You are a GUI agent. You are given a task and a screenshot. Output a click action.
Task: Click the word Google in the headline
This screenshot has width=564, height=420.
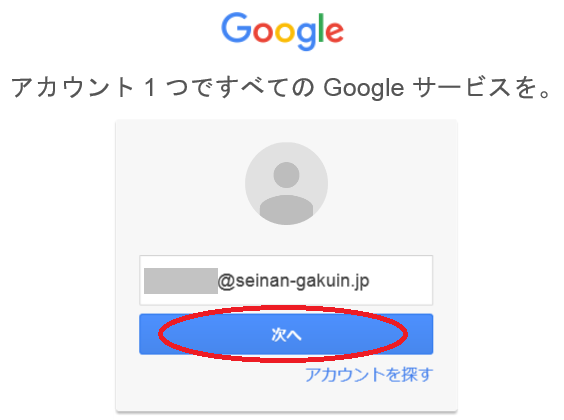click(364, 88)
